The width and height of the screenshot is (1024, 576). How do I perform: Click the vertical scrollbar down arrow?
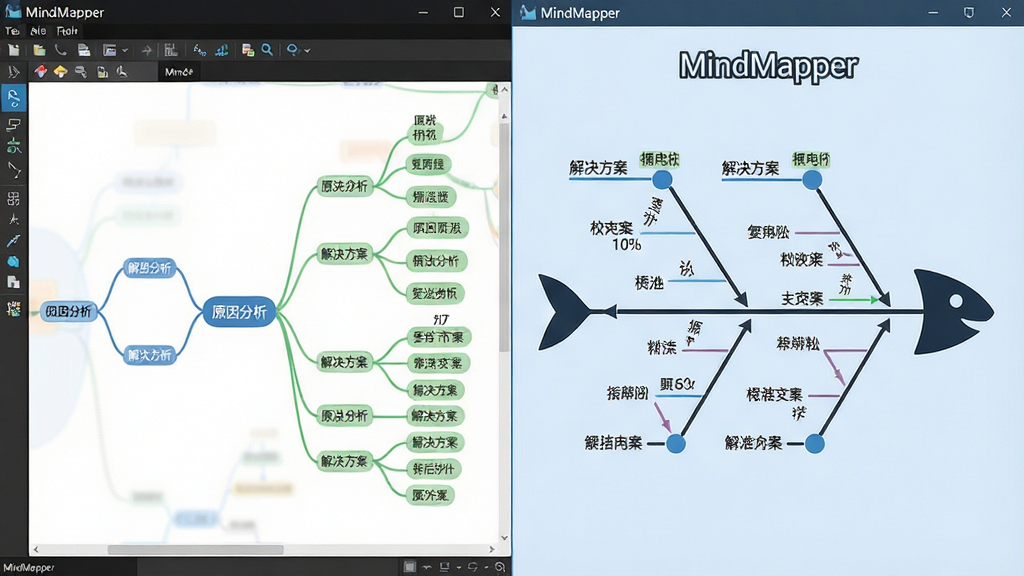504,538
